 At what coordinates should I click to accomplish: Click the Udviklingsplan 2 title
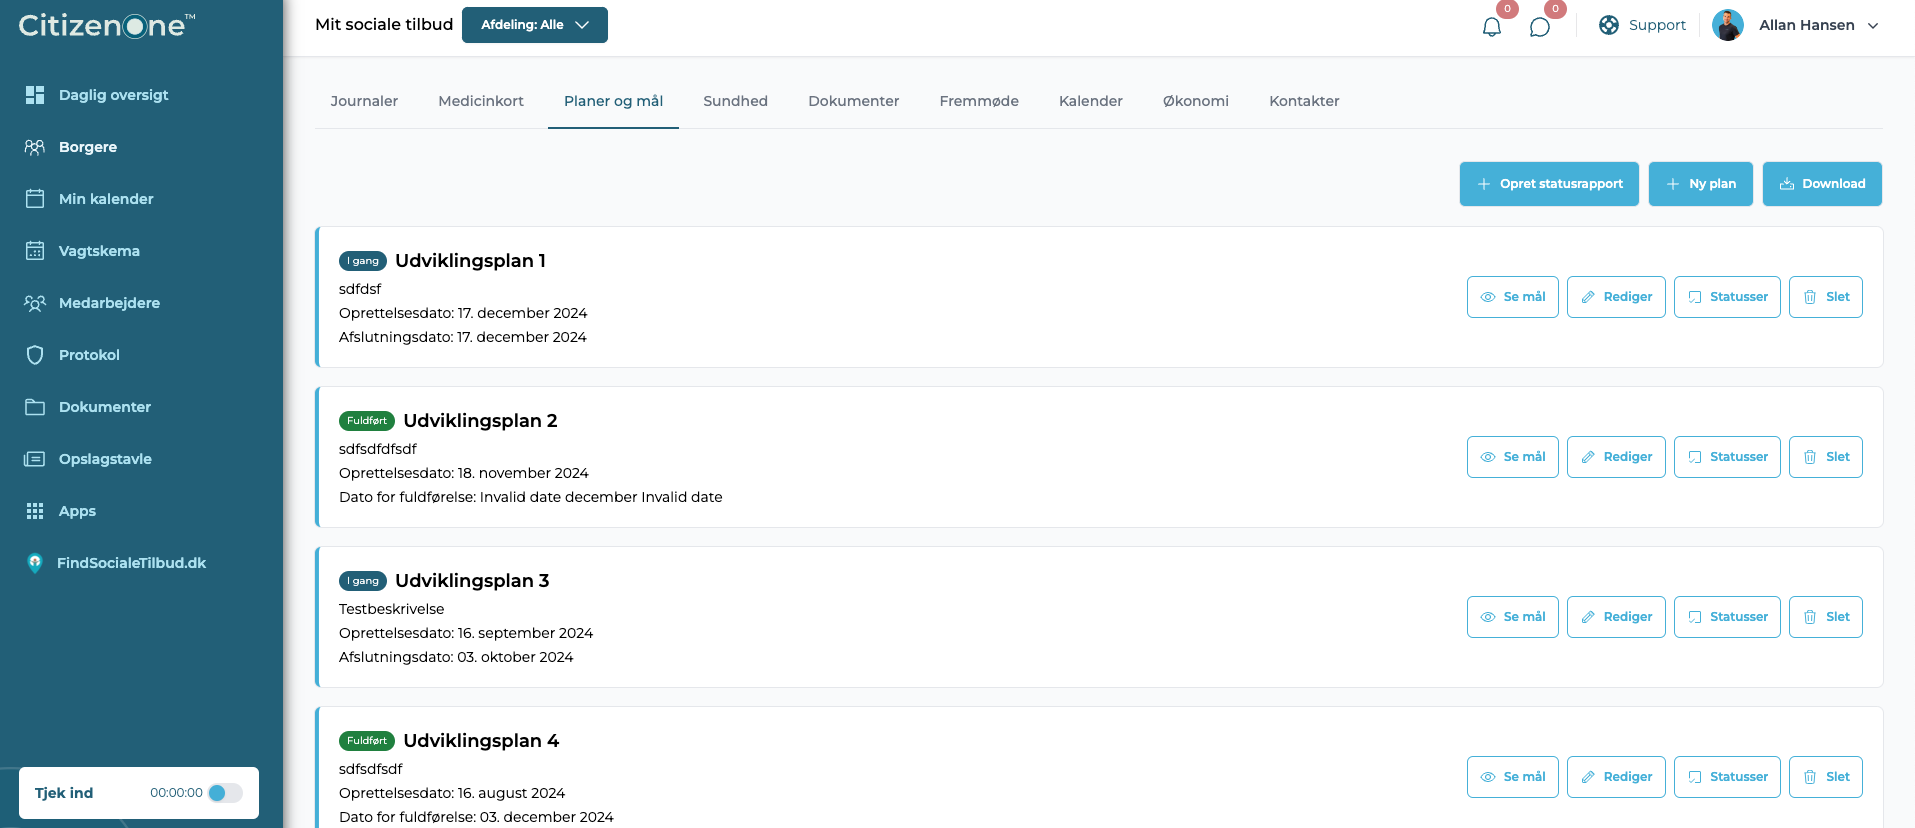click(480, 421)
